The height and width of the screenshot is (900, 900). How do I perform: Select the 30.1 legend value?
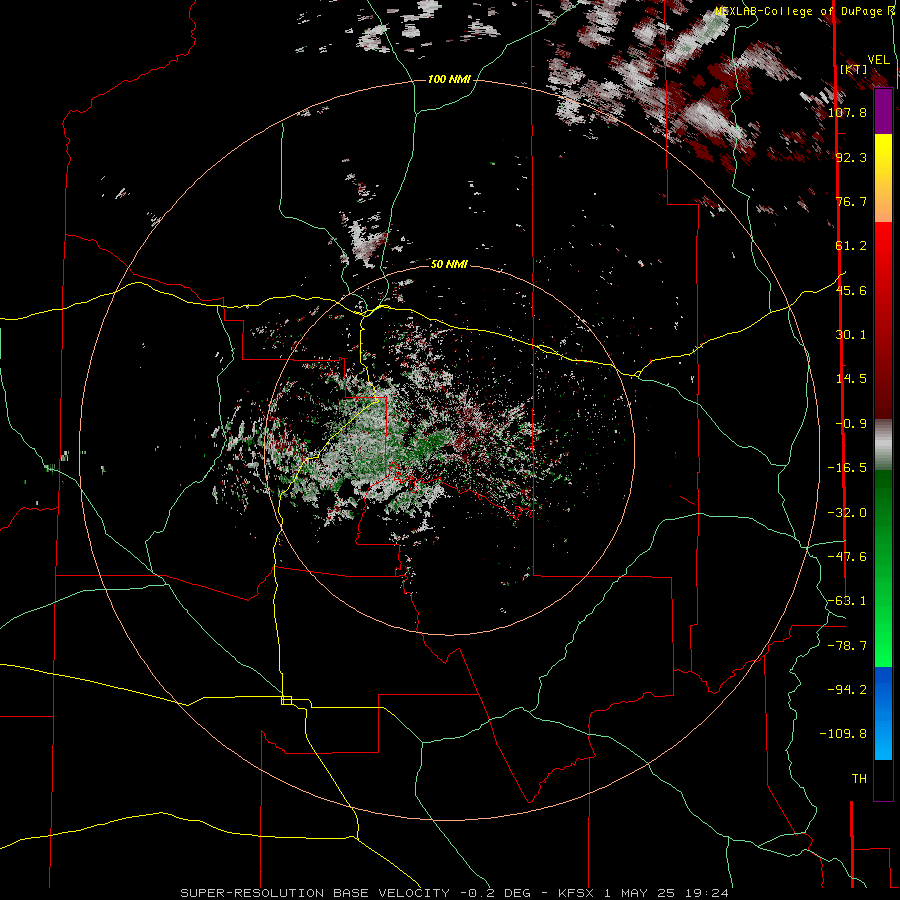tap(851, 335)
